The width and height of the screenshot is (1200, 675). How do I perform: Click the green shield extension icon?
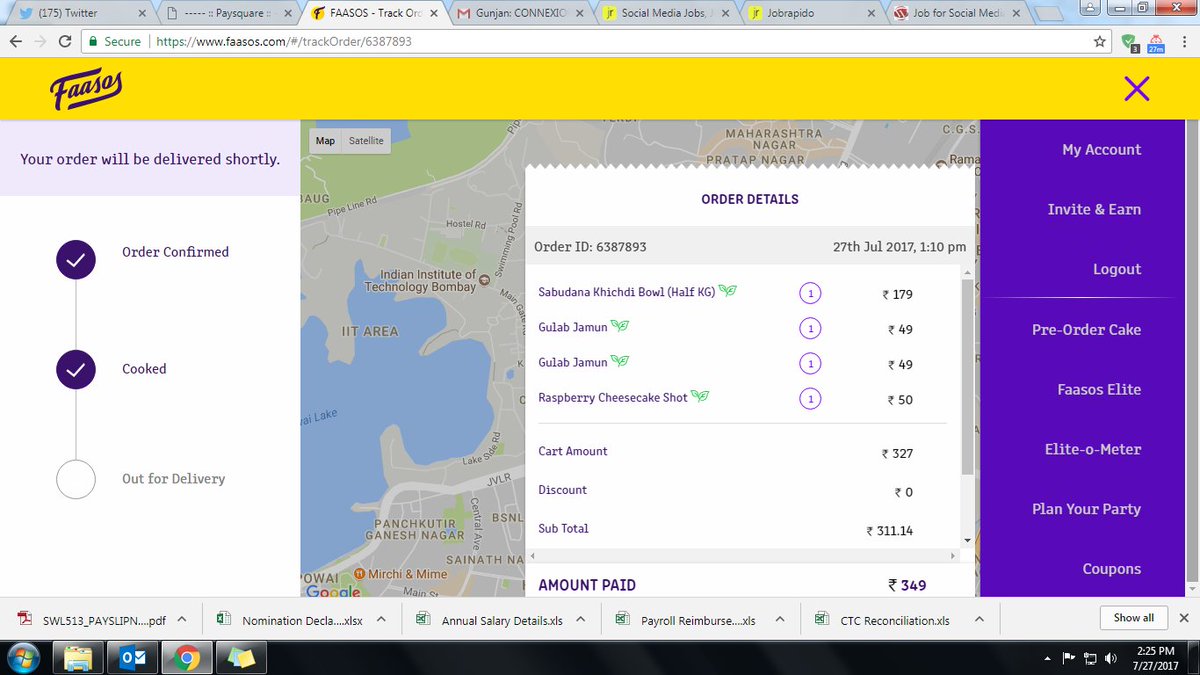point(1129,42)
